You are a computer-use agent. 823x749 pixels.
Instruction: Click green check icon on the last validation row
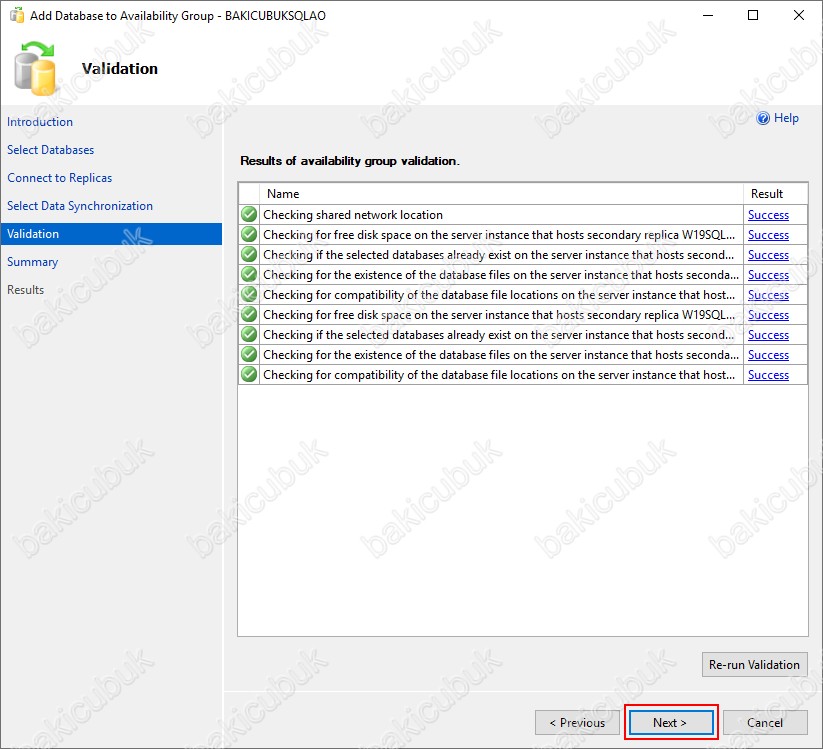(x=249, y=375)
